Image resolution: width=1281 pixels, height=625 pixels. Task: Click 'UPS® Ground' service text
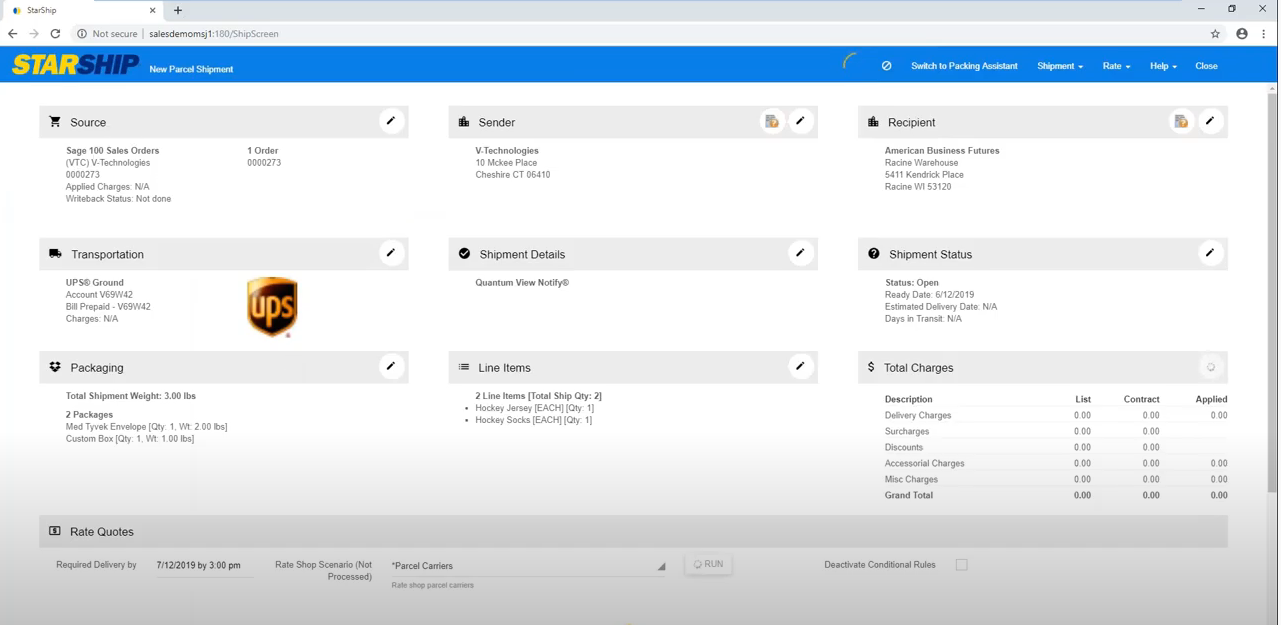[x=95, y=283]
